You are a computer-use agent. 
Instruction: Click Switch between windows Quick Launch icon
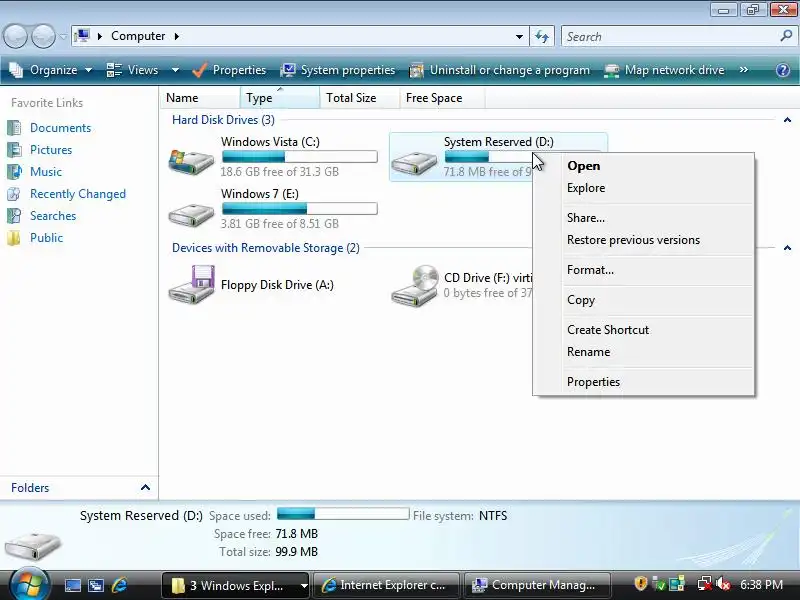[x=96, y=585]
